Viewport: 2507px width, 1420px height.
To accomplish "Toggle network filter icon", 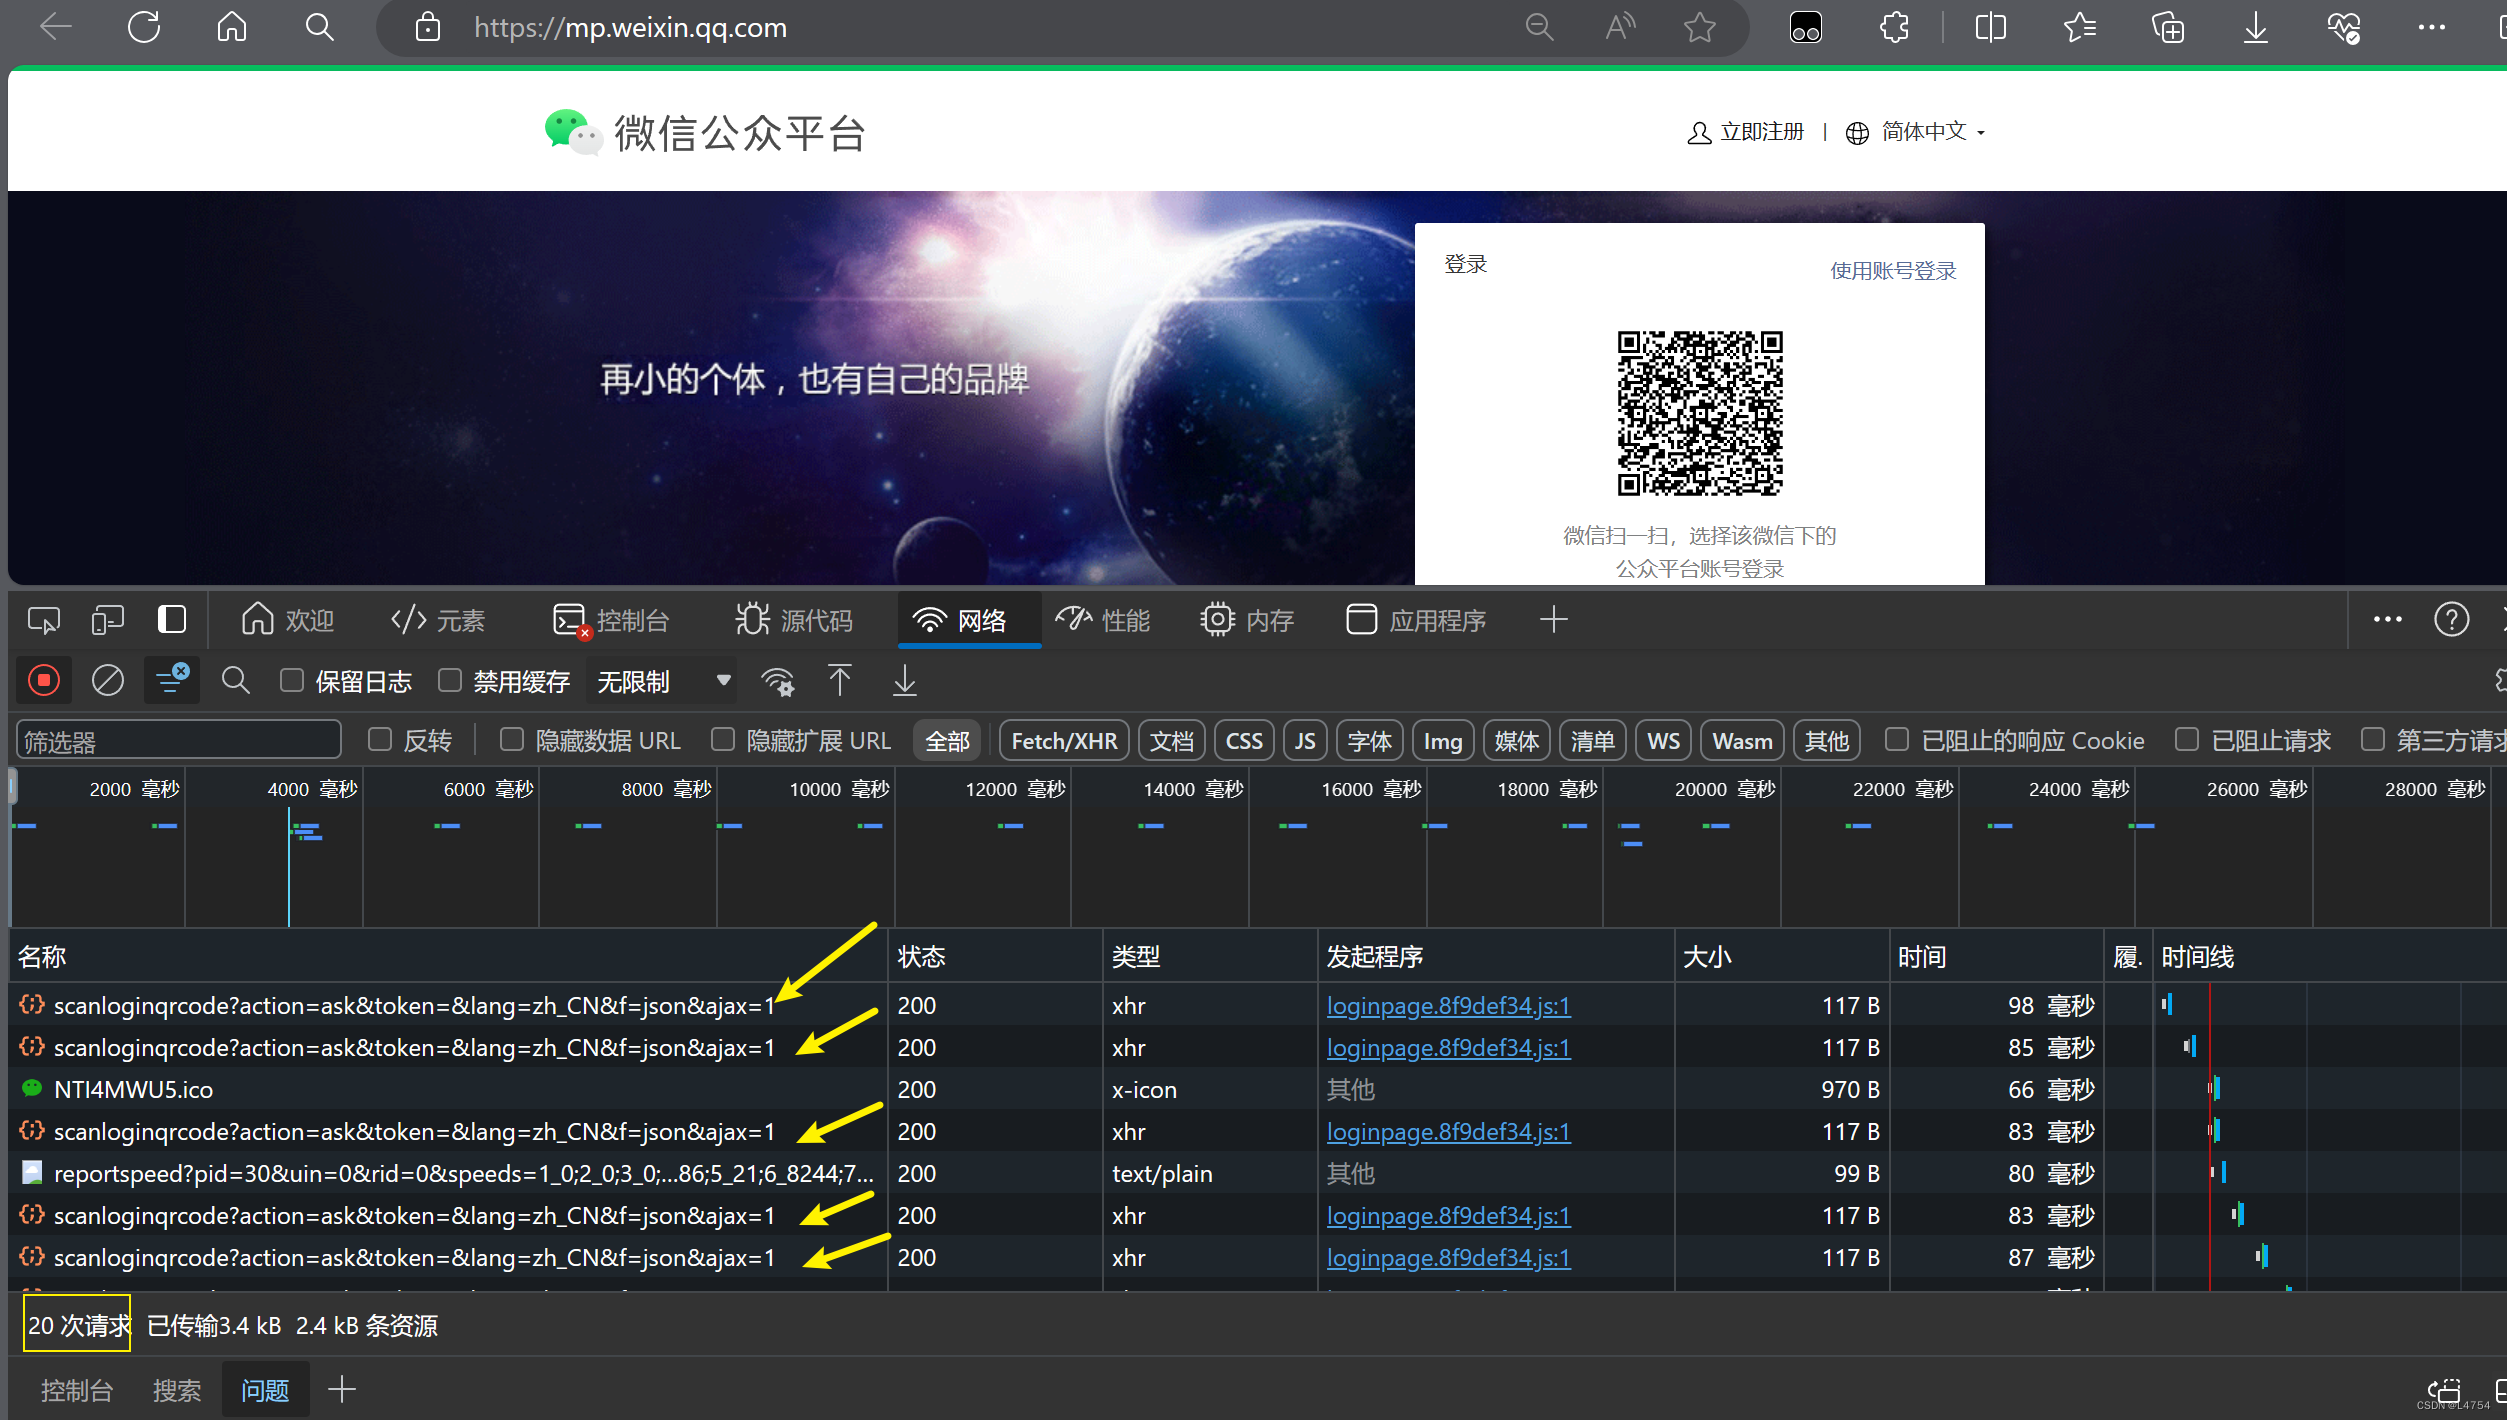I will 172,680.
